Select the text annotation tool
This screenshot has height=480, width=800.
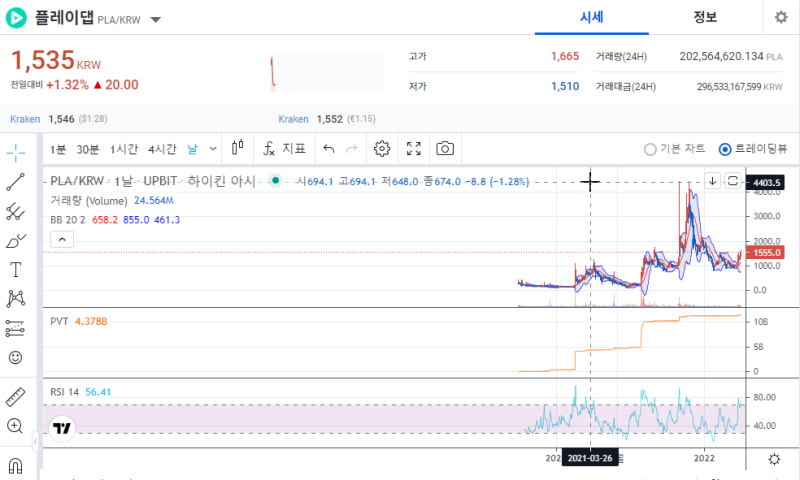coord(16,270)
